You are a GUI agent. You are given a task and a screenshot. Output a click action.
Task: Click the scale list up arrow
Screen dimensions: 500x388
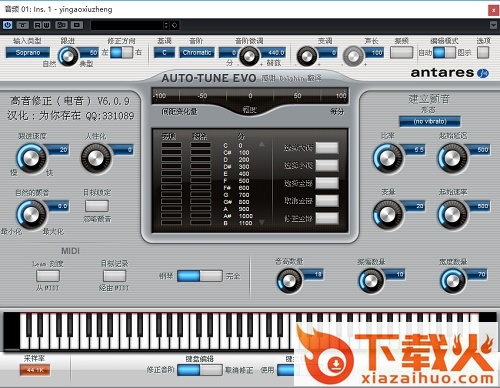coord(262,144)
